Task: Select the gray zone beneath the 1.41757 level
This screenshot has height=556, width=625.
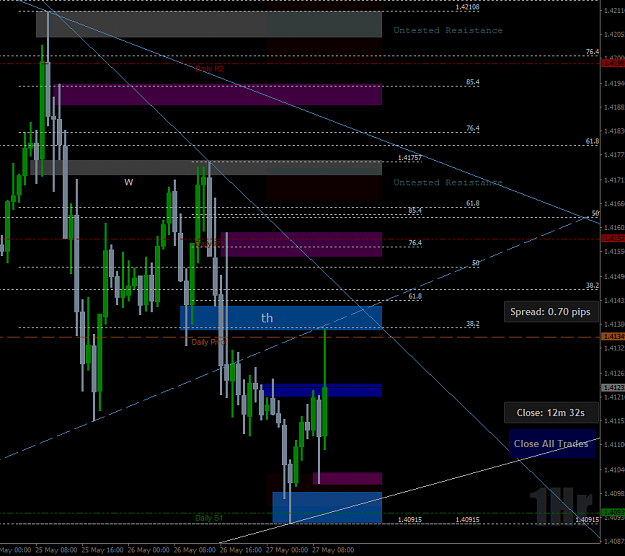Action: [206, 167]
